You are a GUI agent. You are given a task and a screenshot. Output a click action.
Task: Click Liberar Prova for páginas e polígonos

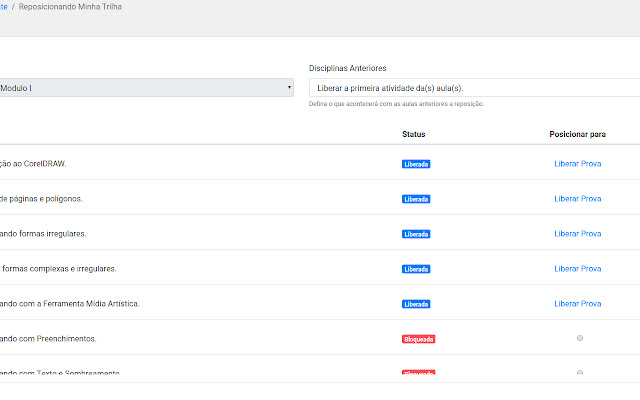[577, 198]
